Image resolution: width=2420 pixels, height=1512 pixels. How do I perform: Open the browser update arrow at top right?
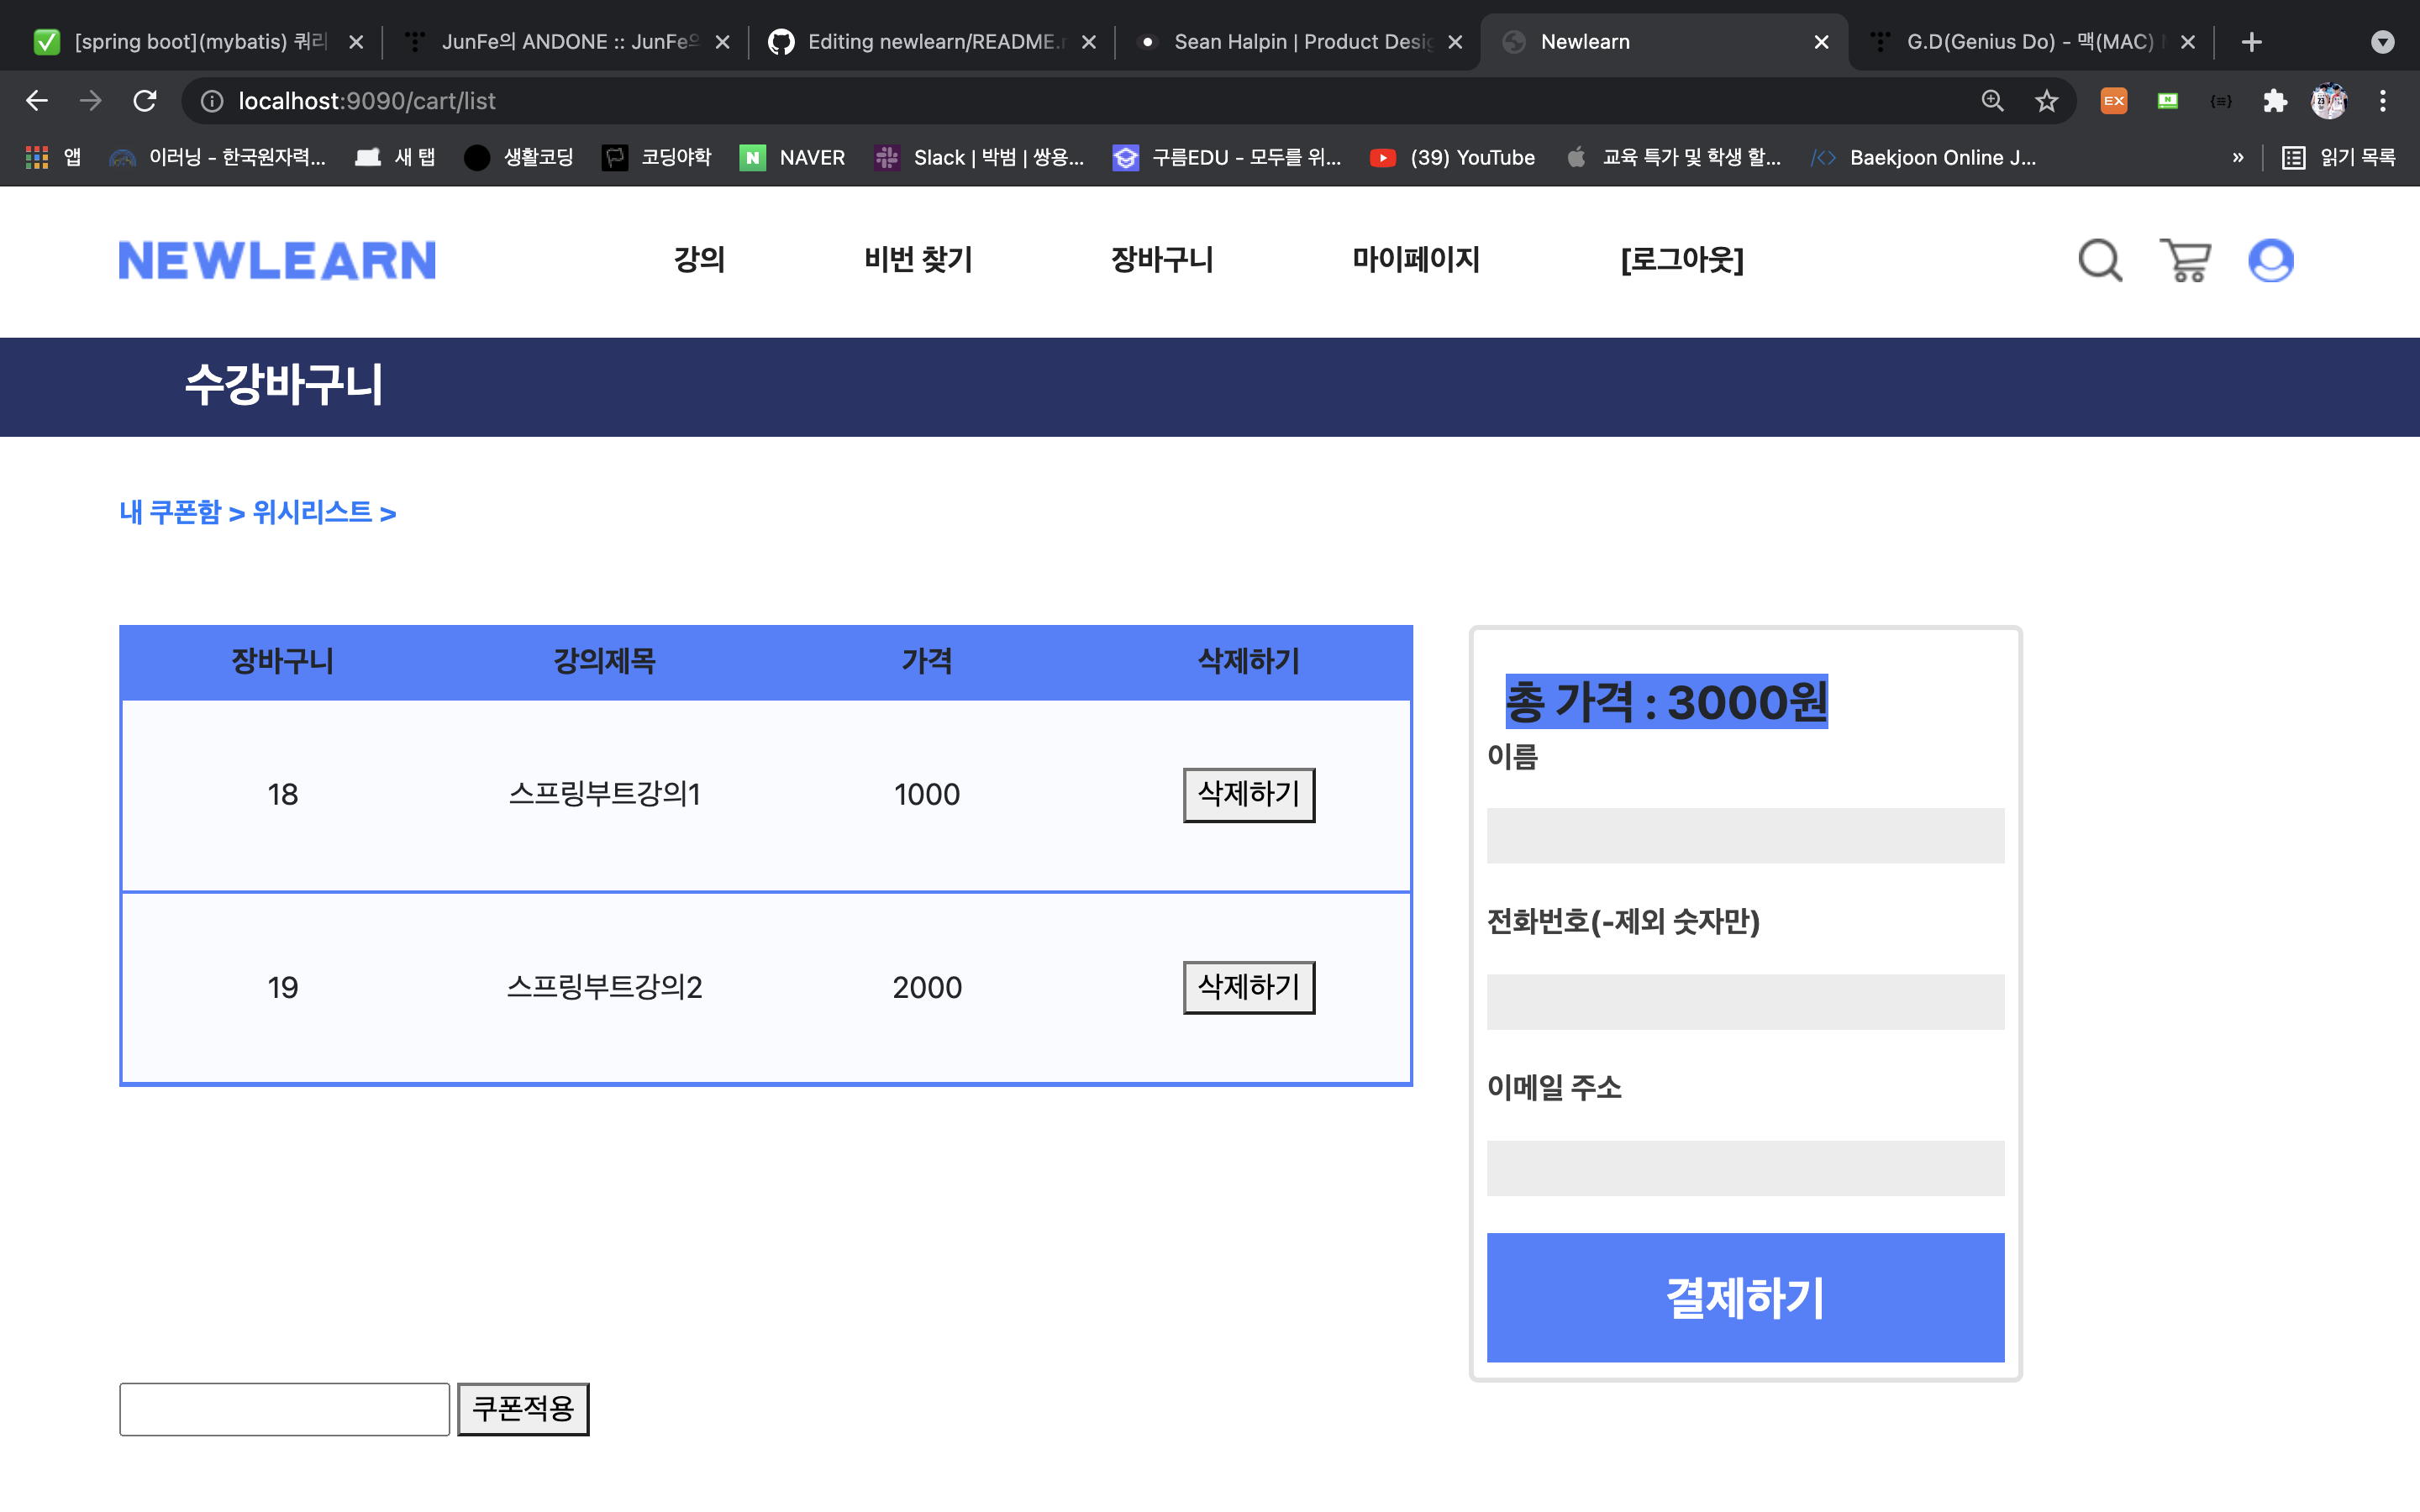coord(2381,41)
